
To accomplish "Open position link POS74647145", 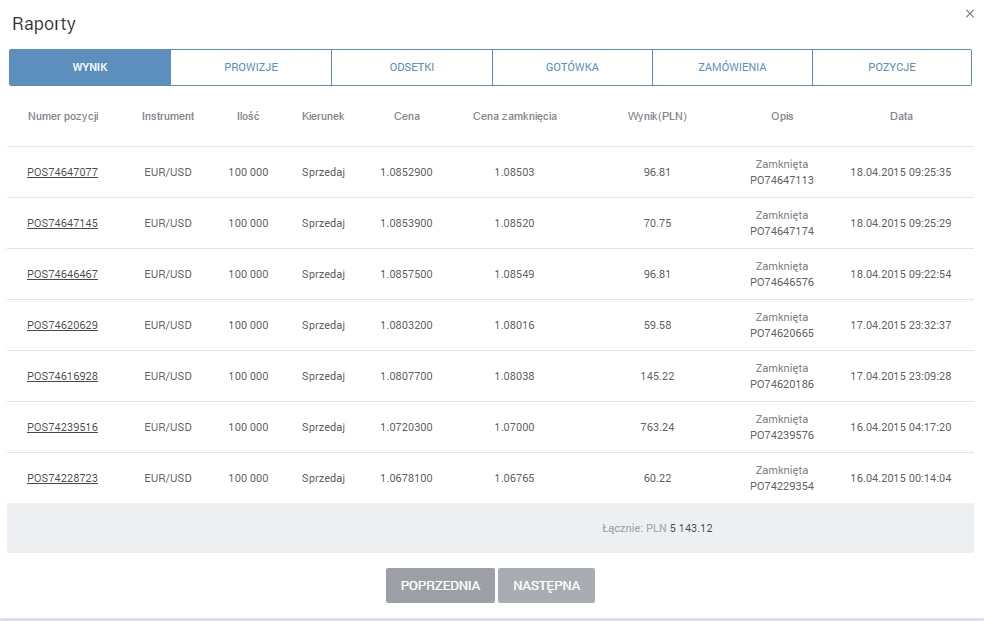I will pos(62,223).
